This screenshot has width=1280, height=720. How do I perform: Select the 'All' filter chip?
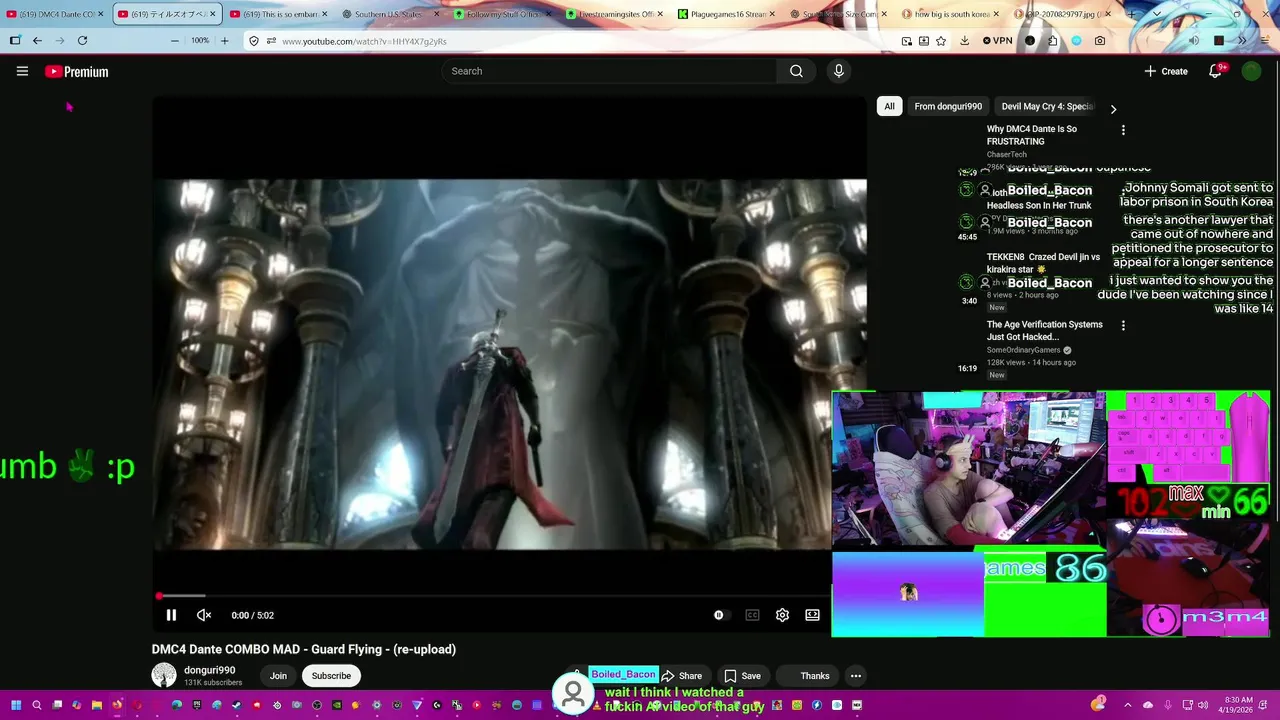pyautogui.click(x=889, y=106)
